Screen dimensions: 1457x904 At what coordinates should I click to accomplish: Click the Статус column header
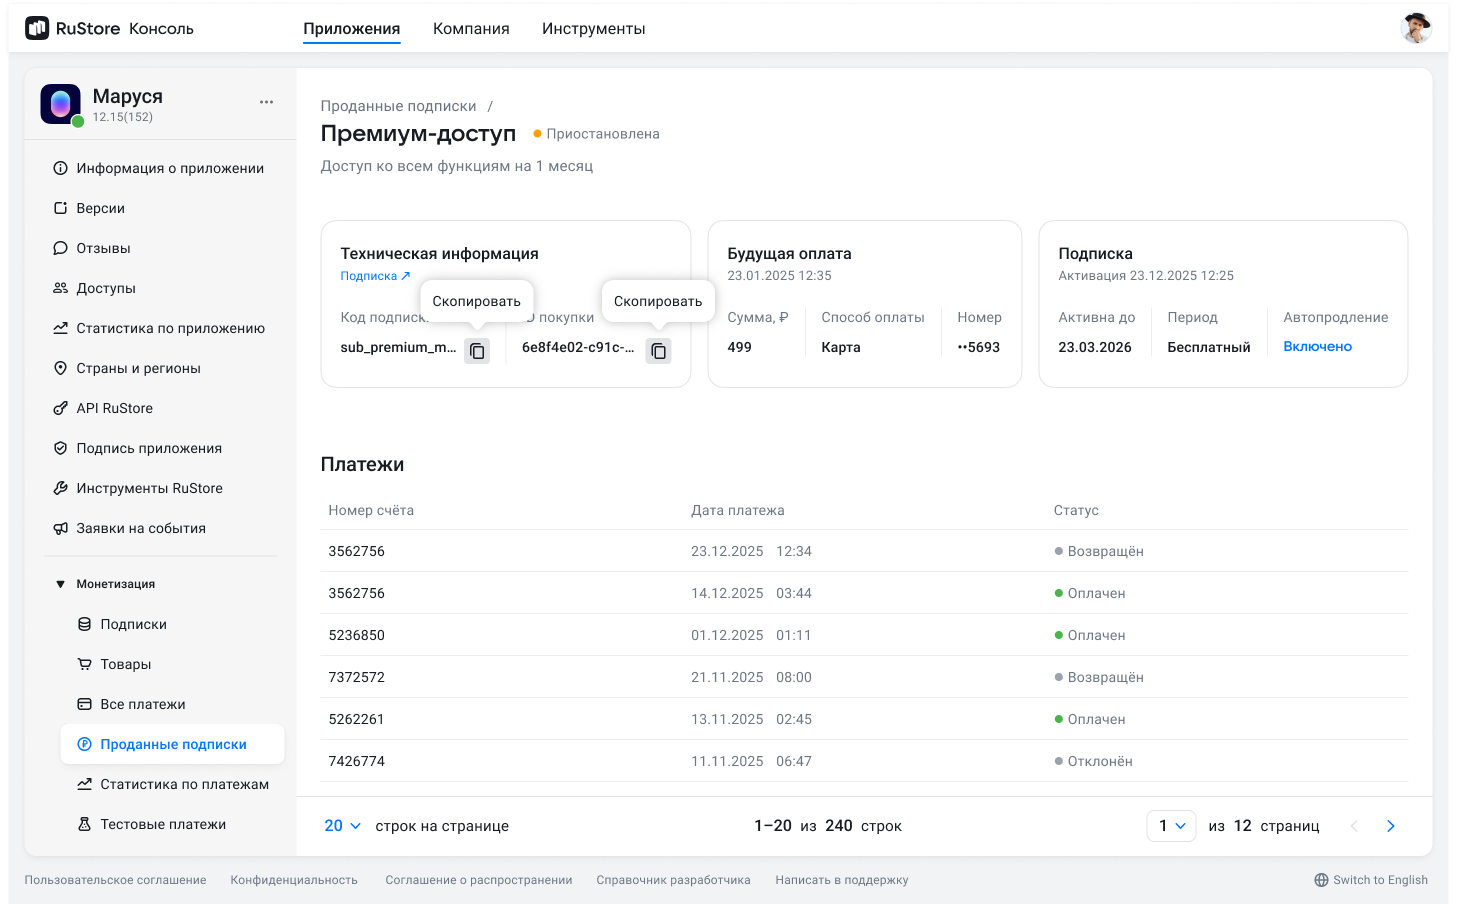point(1076,510)
